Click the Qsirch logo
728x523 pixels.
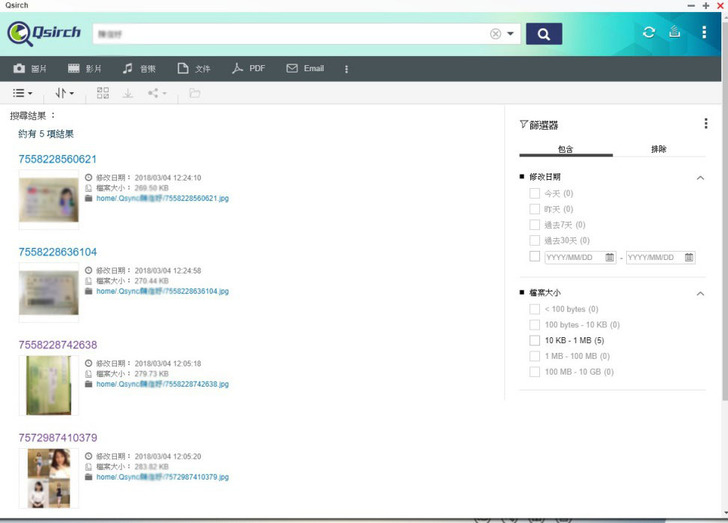click(x=44, y=33)
